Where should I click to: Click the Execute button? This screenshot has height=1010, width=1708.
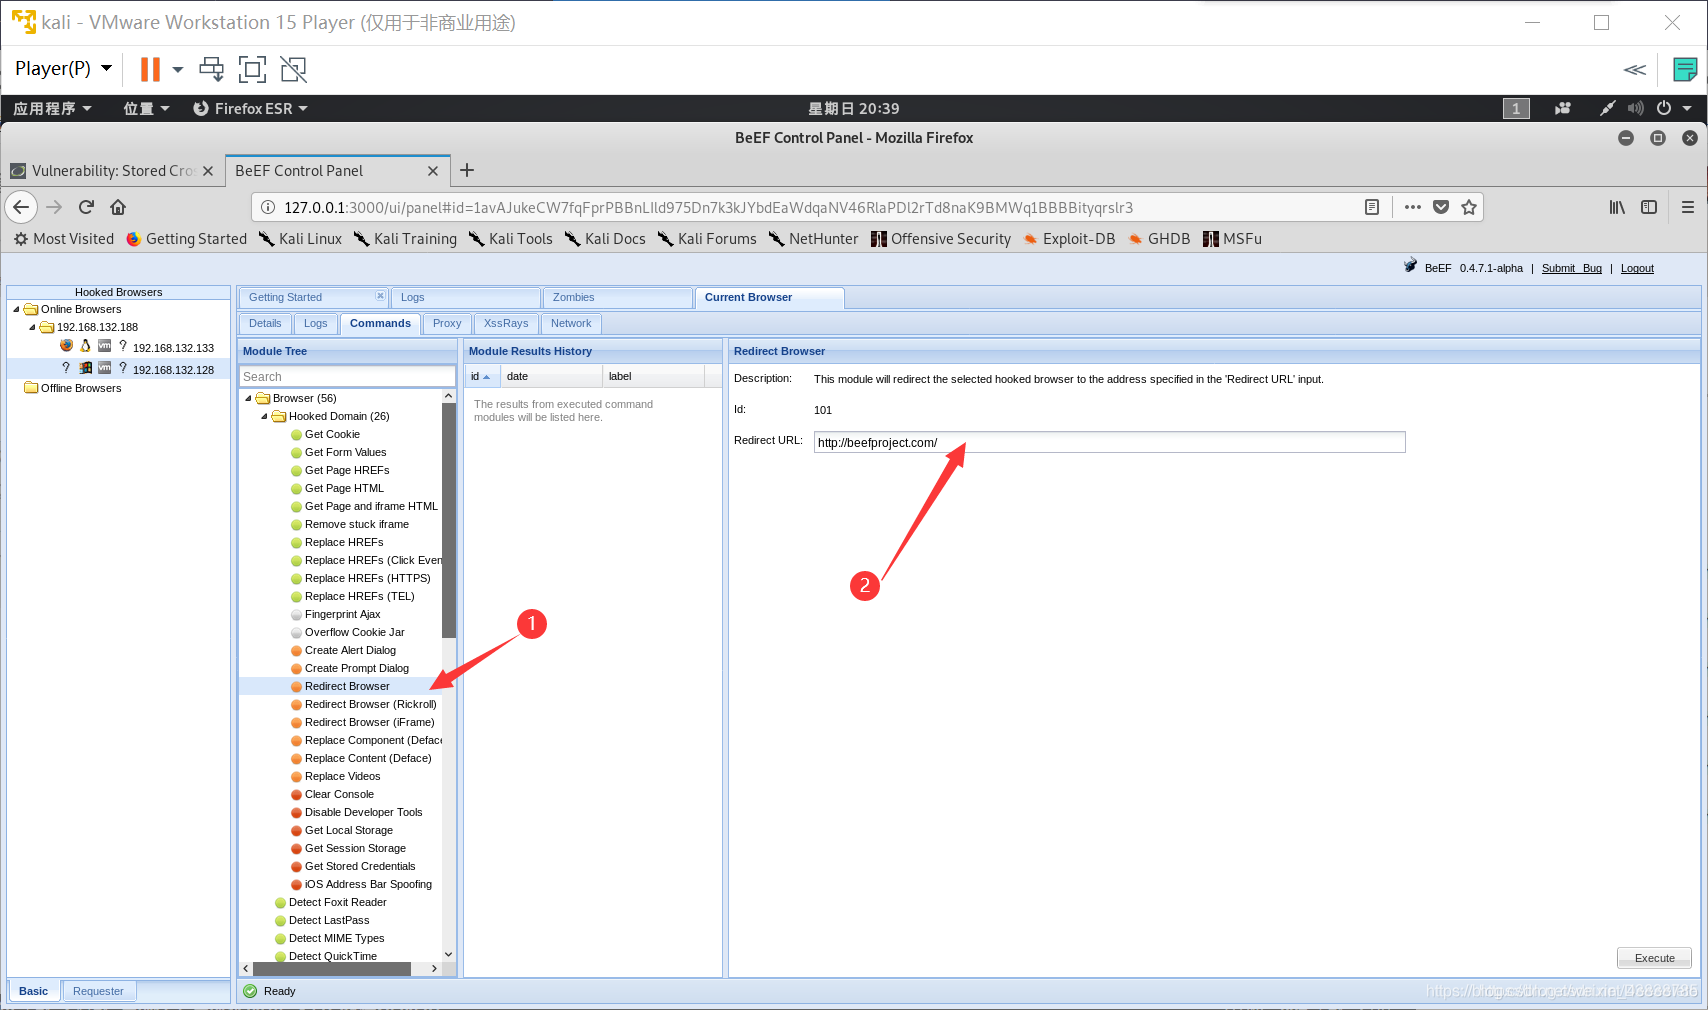coord(1654,958)
